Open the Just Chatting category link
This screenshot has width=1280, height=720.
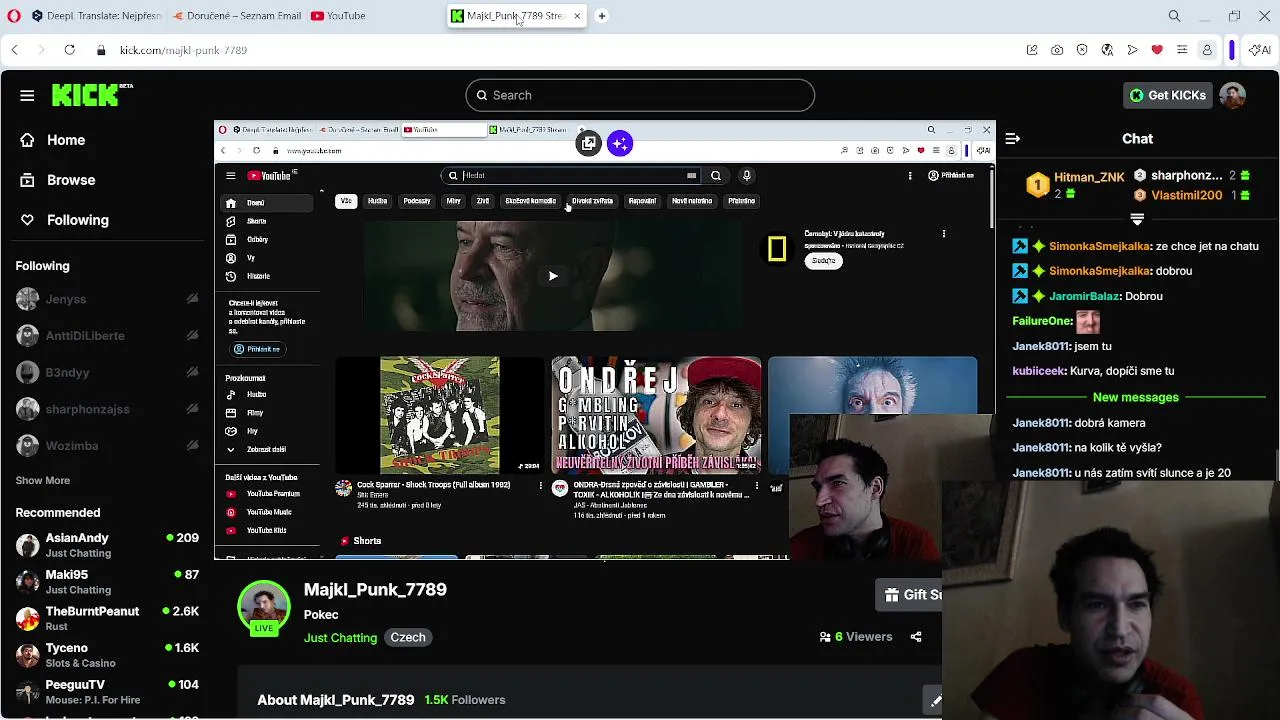pyautogui.click(x=340, y=638)
